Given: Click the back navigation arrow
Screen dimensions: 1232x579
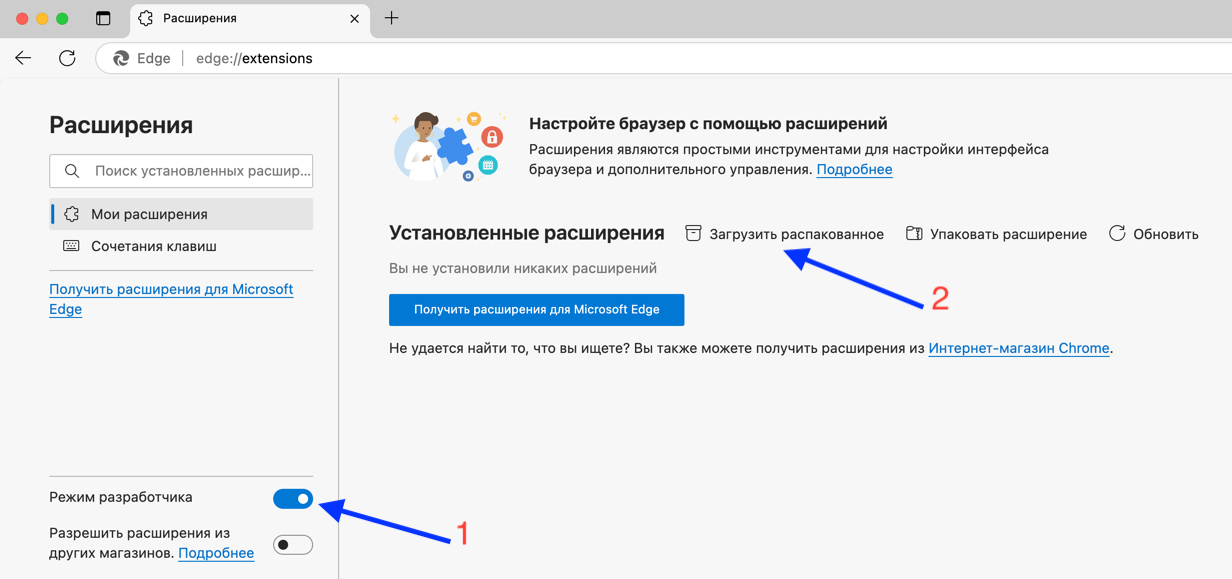Looking at the screenshot, I should tap(23, 57).
